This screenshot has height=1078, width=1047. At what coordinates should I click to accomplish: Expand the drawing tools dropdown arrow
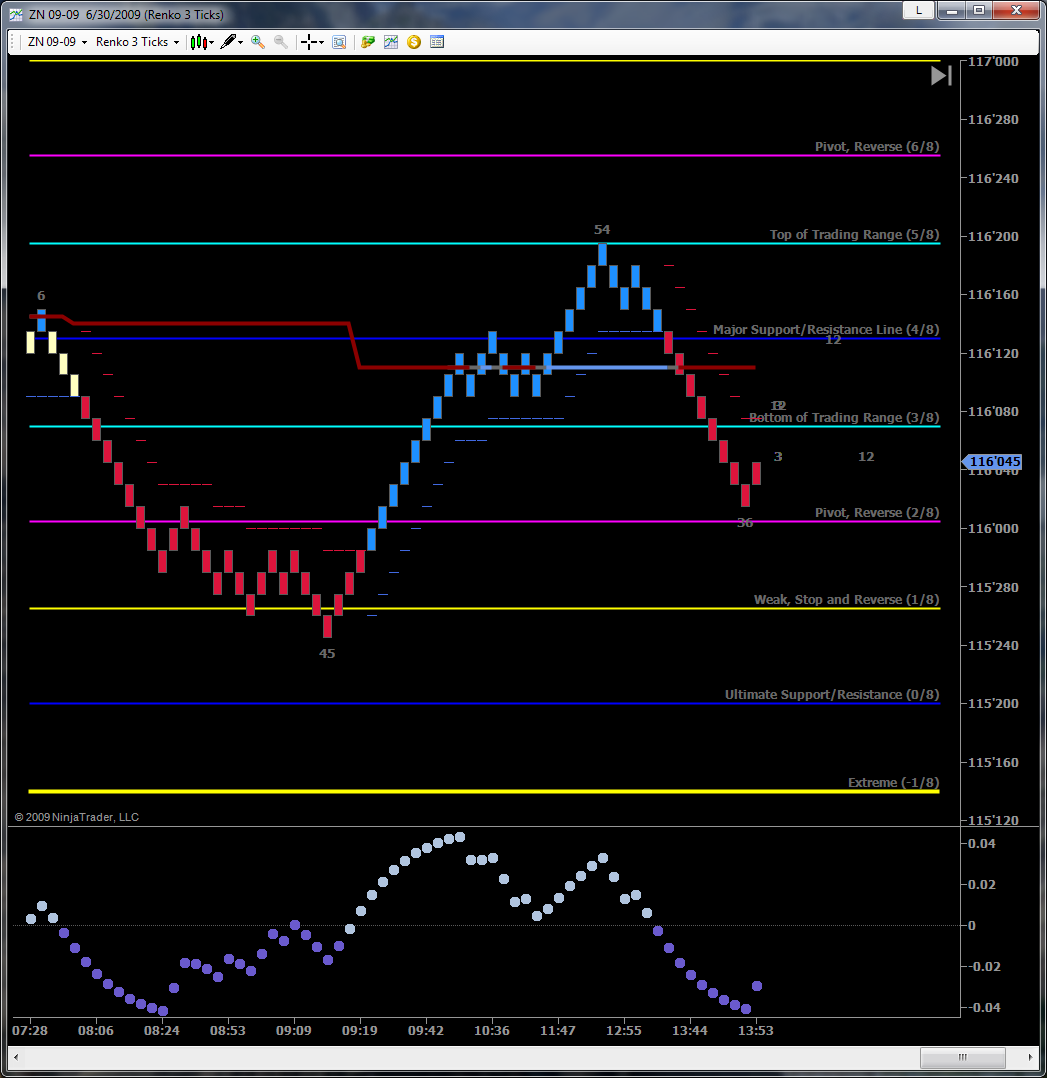[241, 43]
